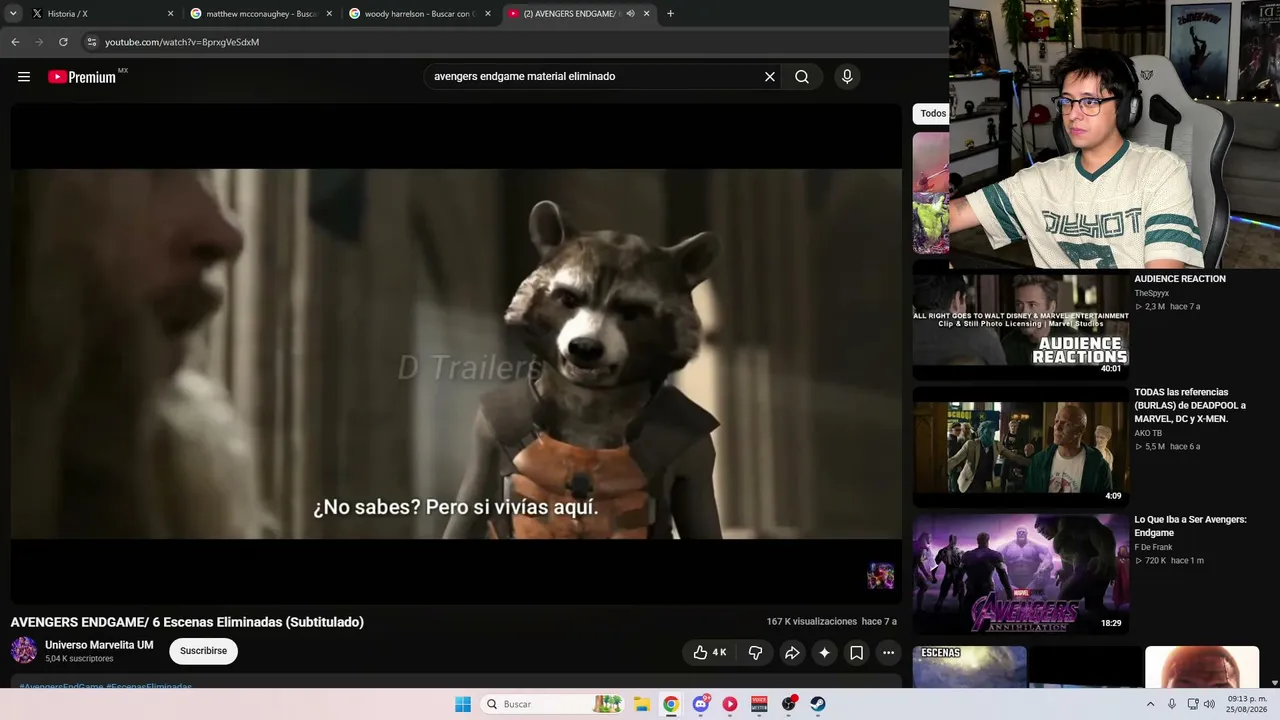Like the video with 4 K likes
The image size is (1280, 720).
(710, 653)
